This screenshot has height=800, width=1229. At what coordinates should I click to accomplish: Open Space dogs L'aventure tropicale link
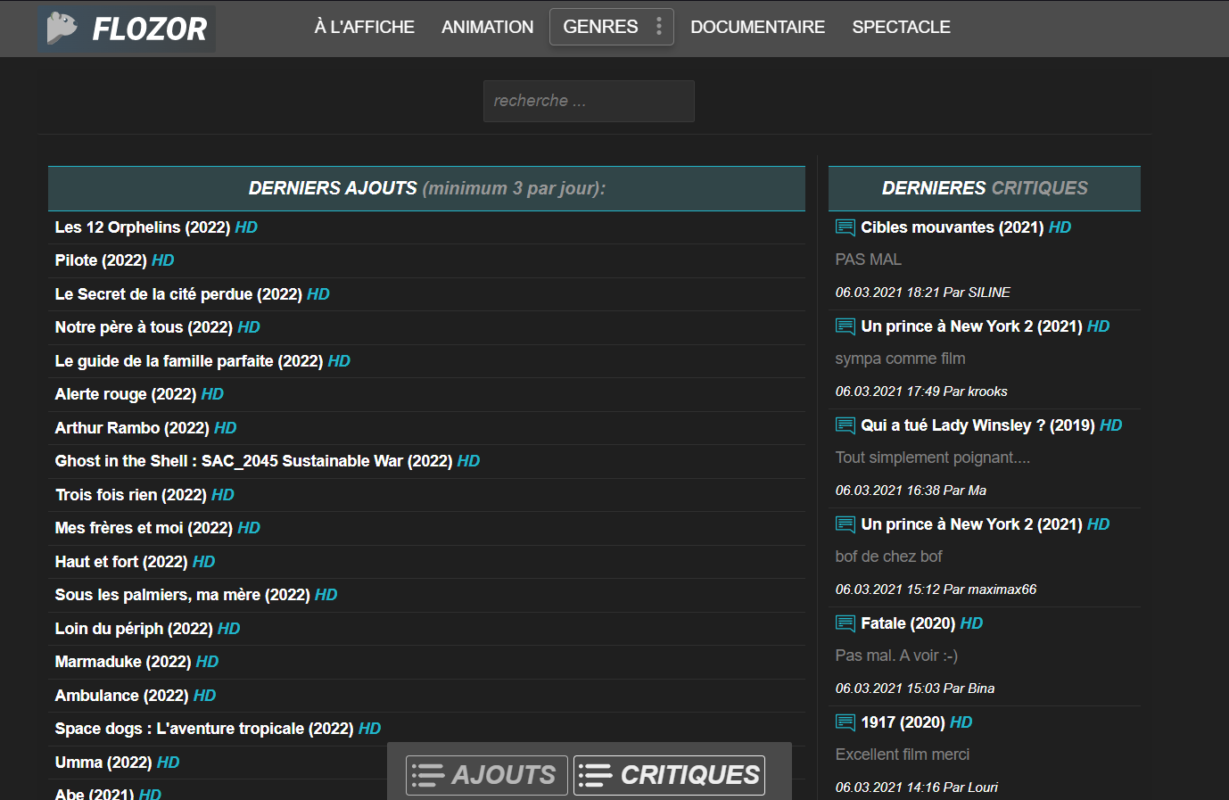[x=218, y=729]
